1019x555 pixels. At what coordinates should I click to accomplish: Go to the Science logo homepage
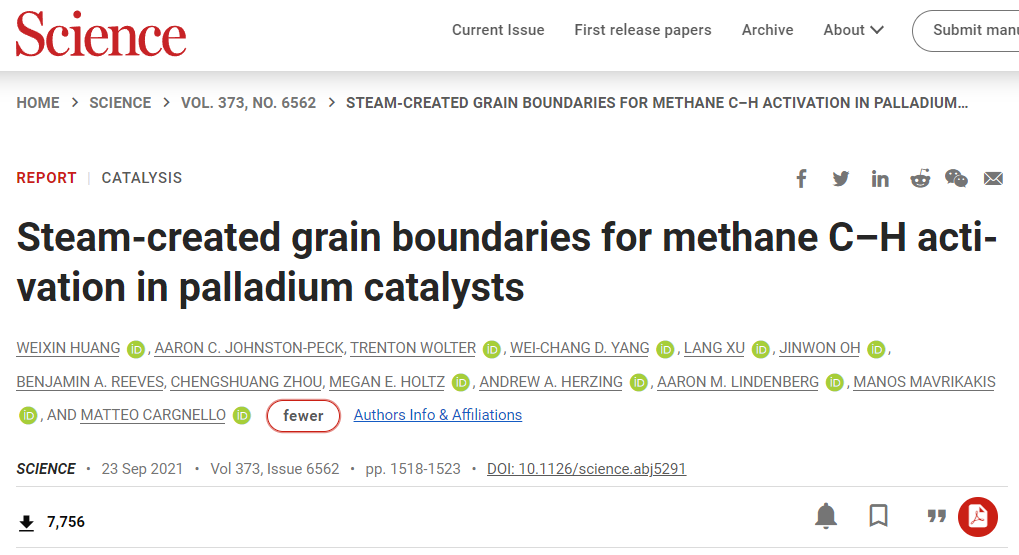pos(101,34)
